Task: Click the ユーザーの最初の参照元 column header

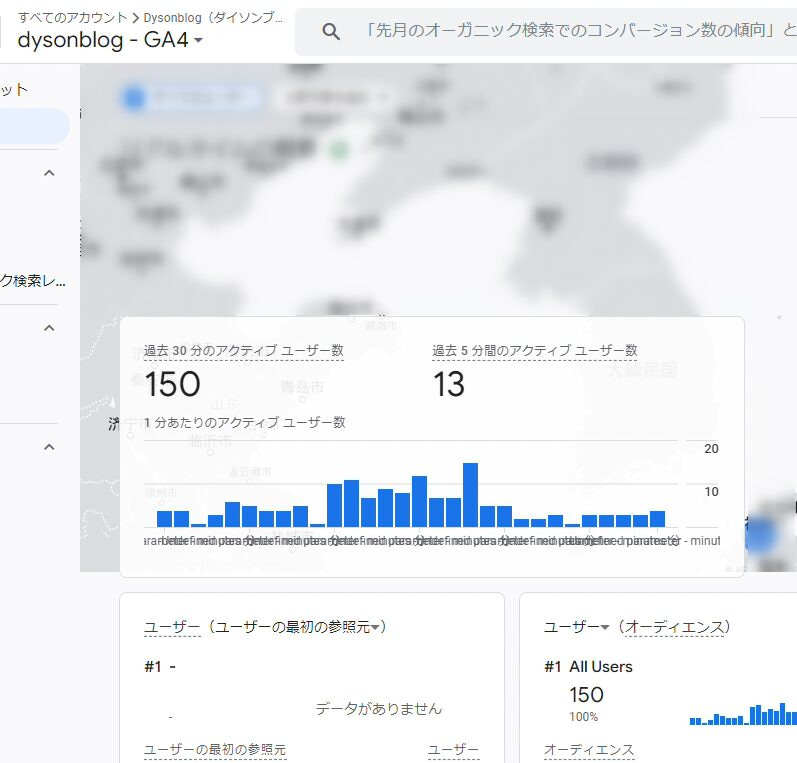Action: click(214, 750)
